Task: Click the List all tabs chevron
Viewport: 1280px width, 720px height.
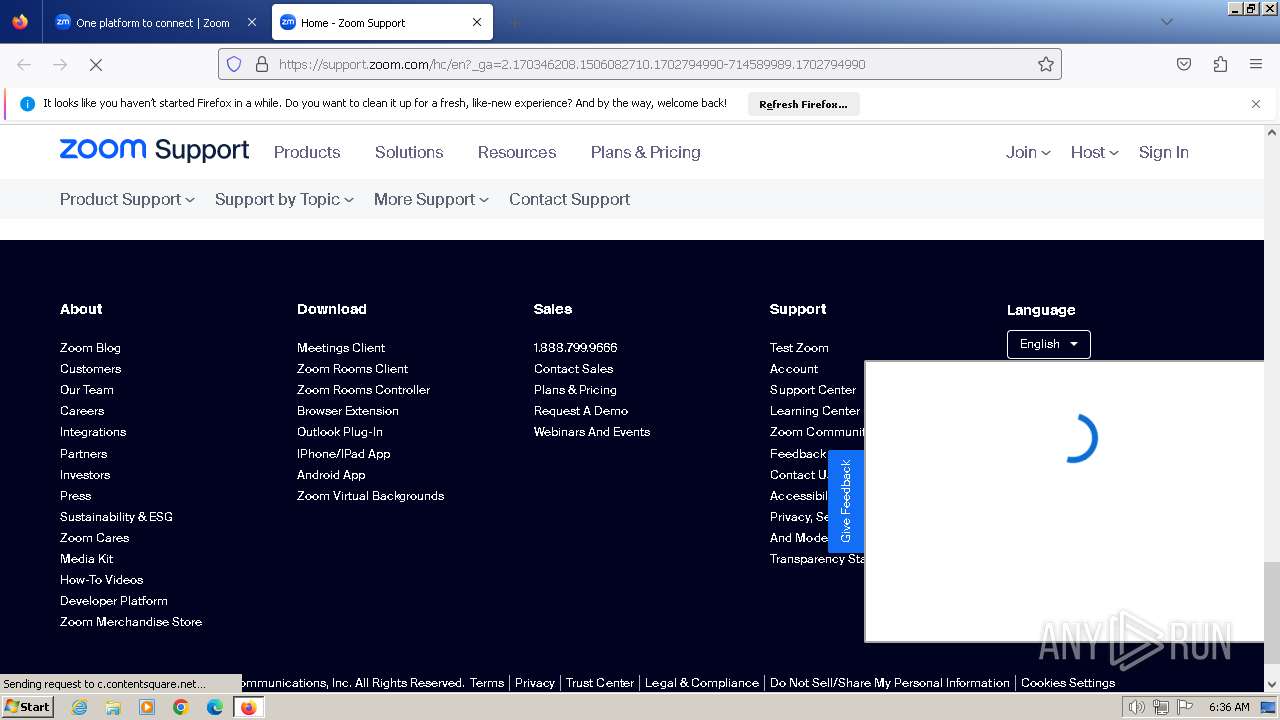Action: click(x=1166, y=22)
